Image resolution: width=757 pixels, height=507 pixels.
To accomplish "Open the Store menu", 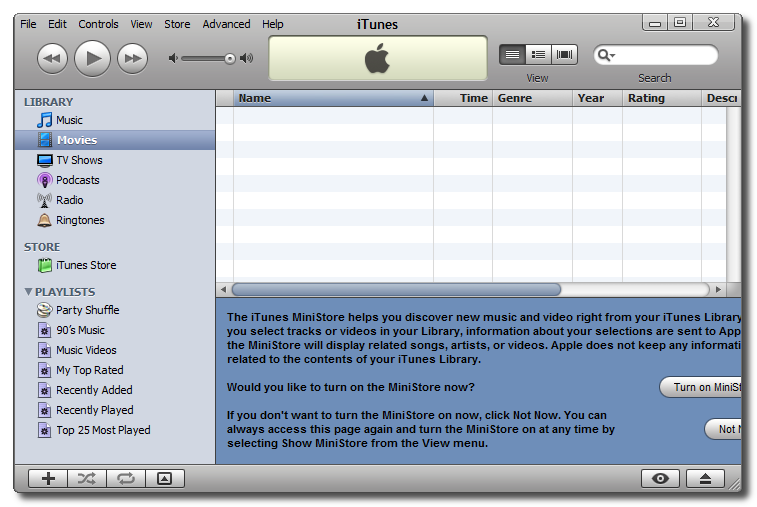I will pos(177,24).
